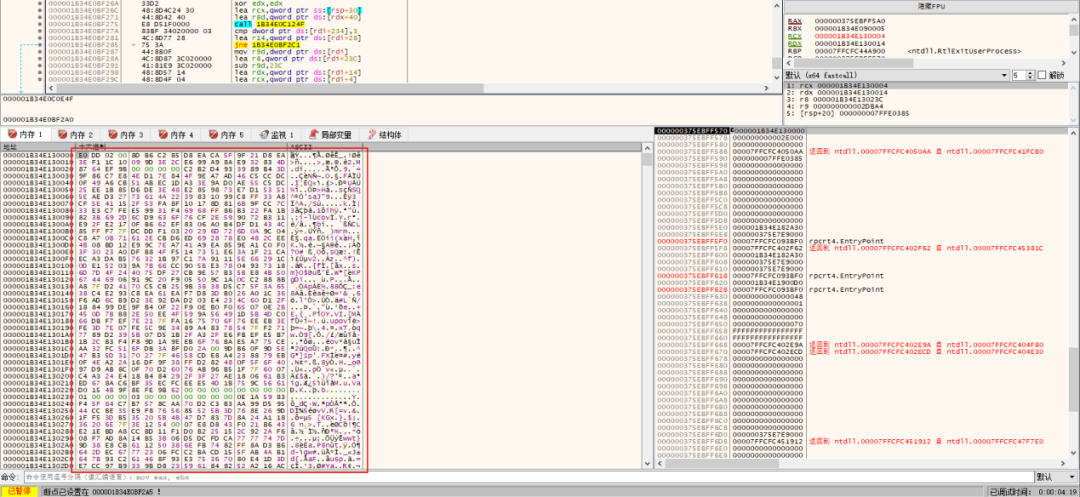Viewport: 1080px width, 497px height.
Task: Open the 监视 1 watch tab
Action: 276,134
